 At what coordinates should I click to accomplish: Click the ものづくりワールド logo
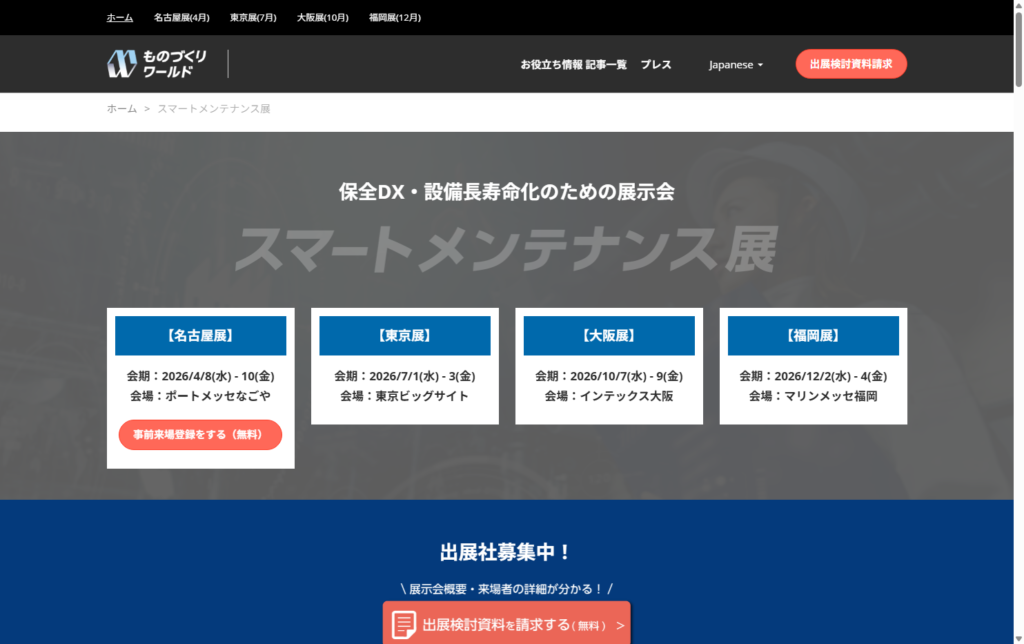157,64
